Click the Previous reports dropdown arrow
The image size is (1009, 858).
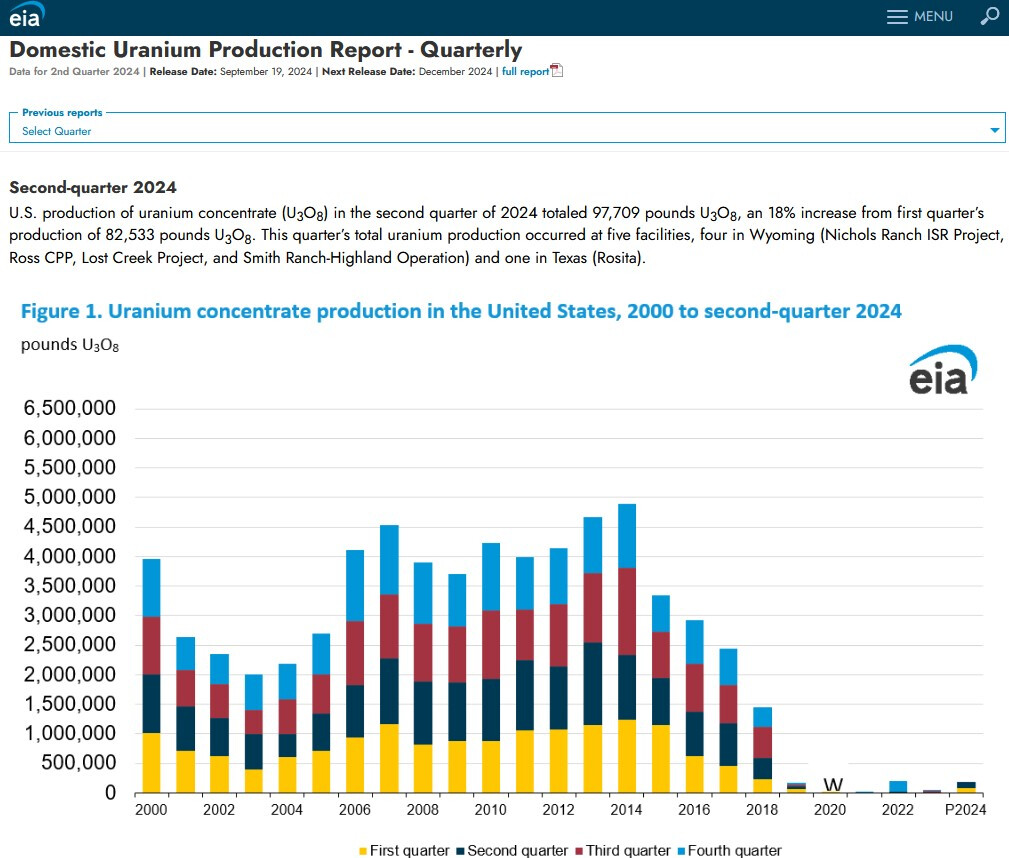[x=994, y=131]
